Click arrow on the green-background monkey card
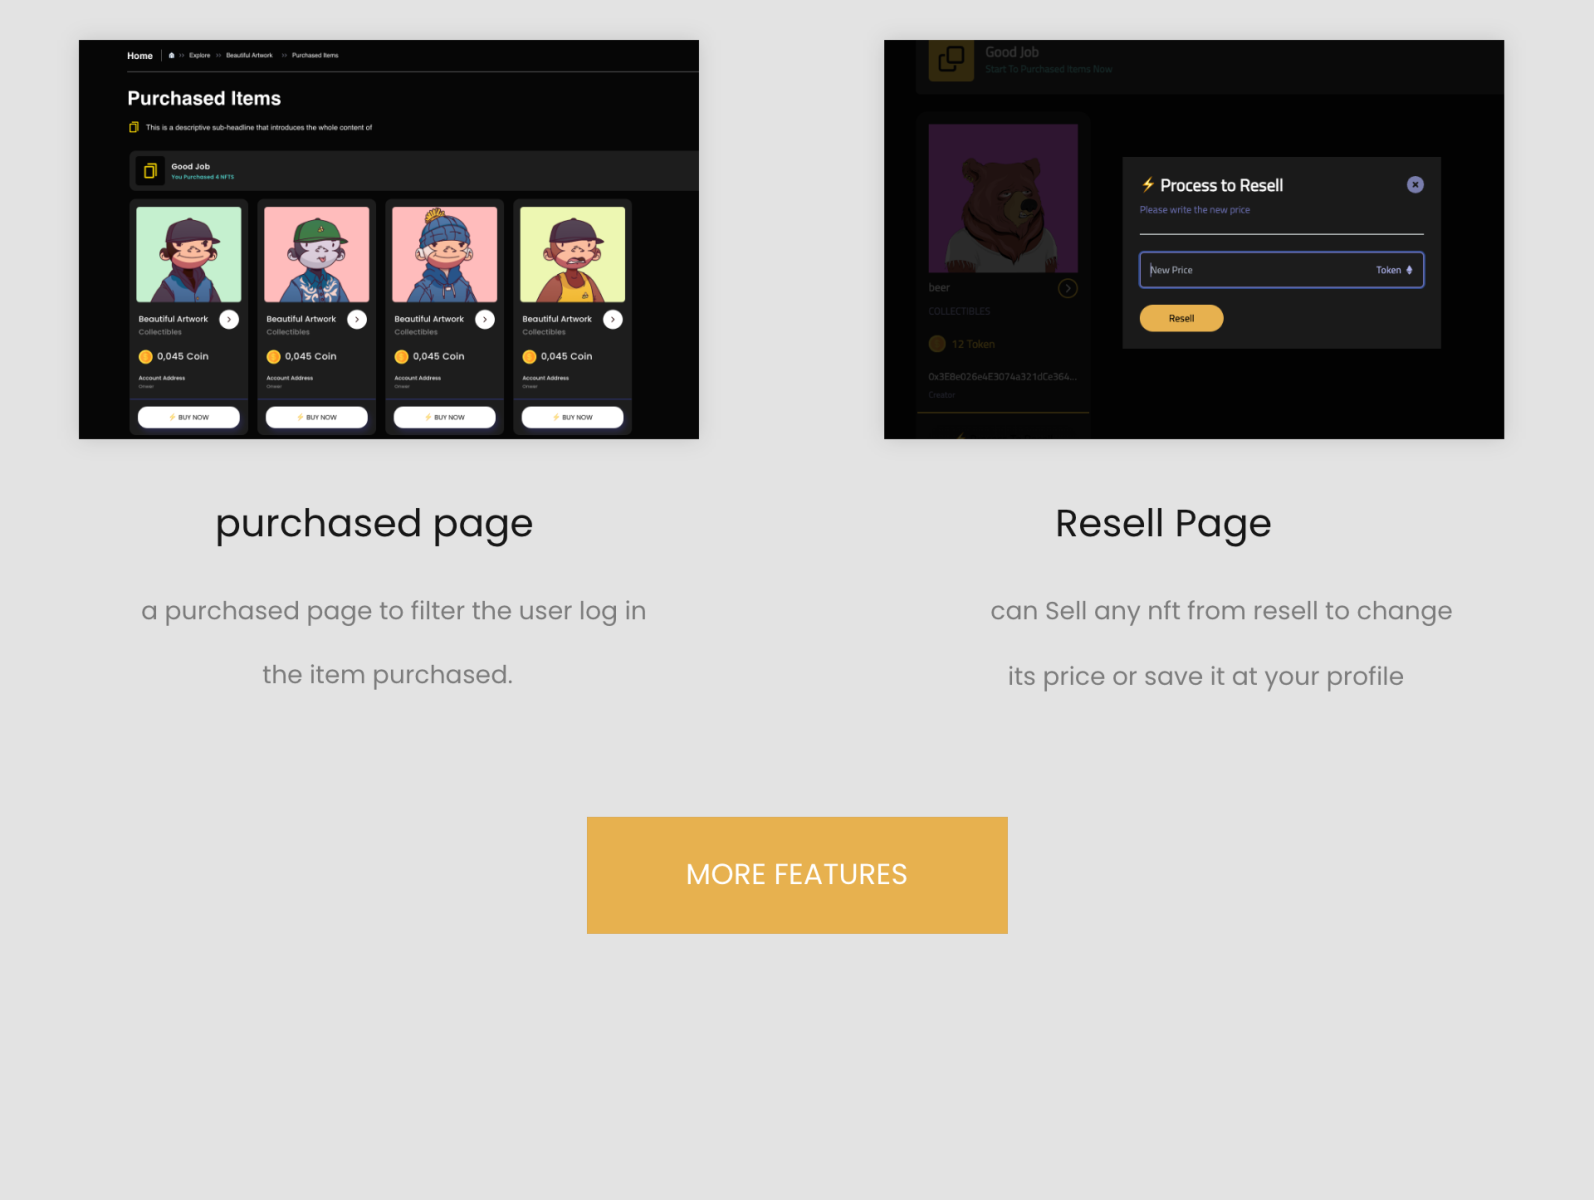Screen dimensions: 1594x1200 pyautogui.click(x=229, y=320)
